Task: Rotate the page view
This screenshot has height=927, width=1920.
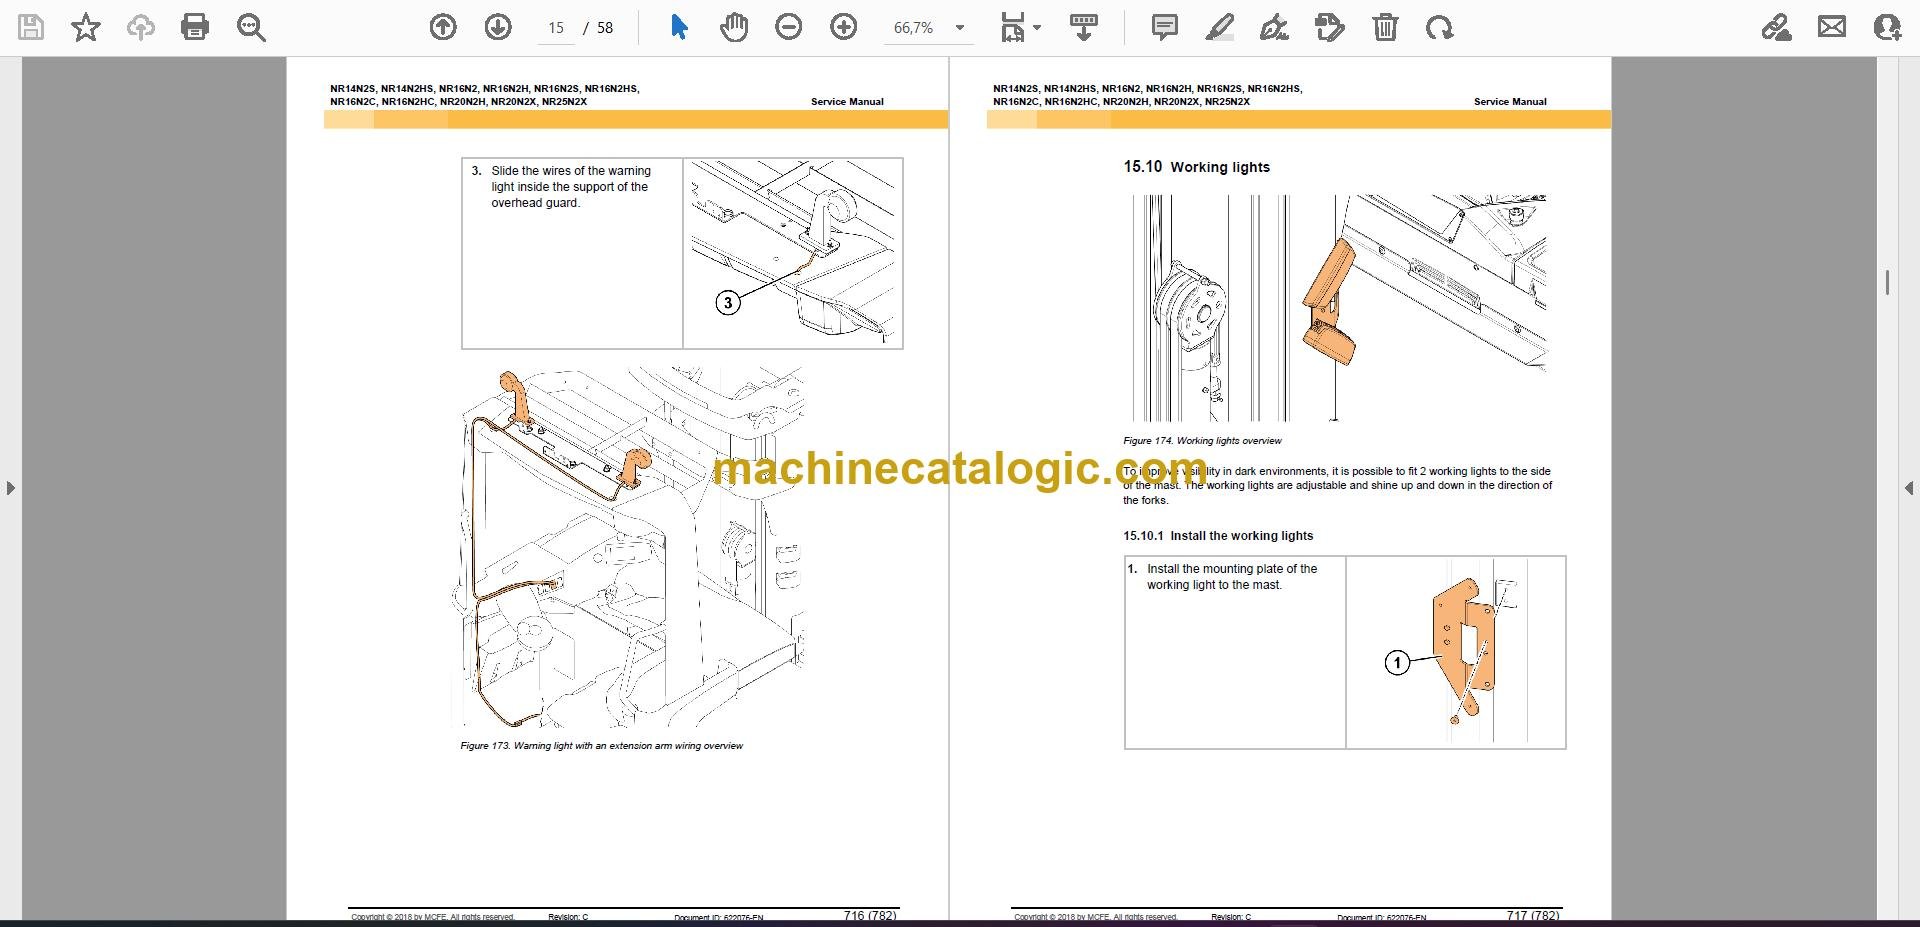Action: coord(1440,28)
